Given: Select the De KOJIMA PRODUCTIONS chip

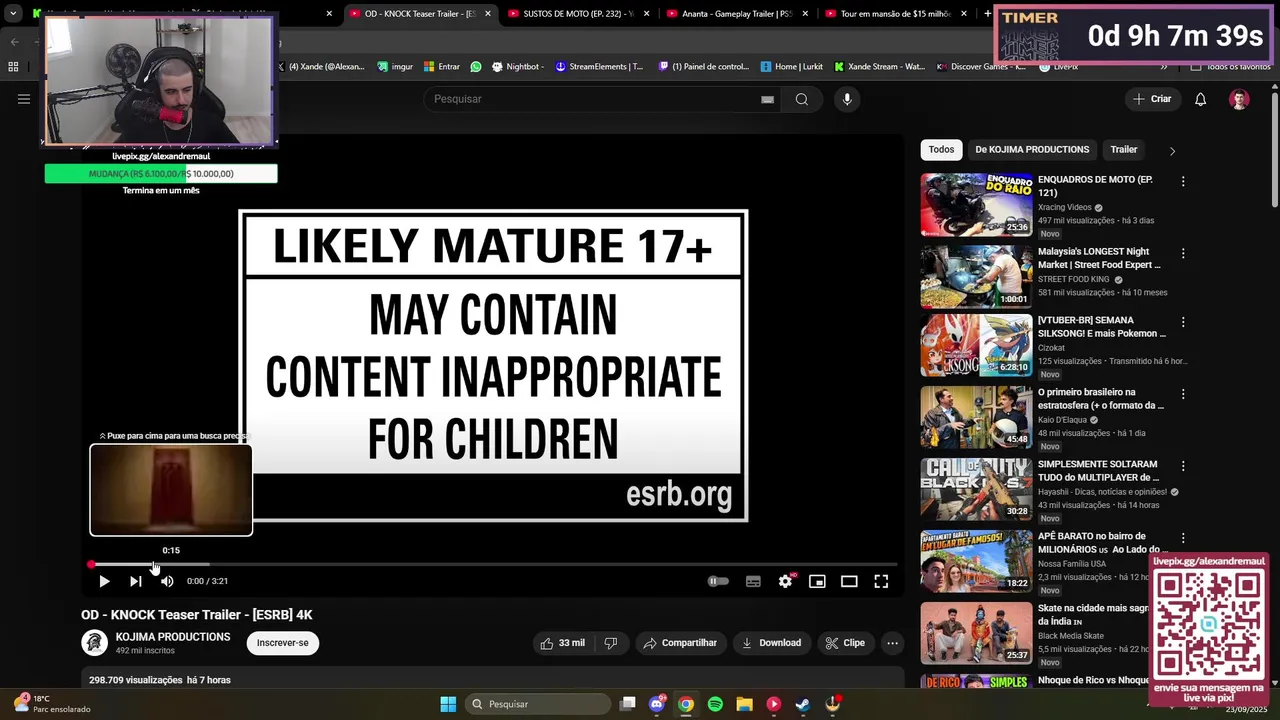Looking at the screenshot, I should pos(1032,149).
